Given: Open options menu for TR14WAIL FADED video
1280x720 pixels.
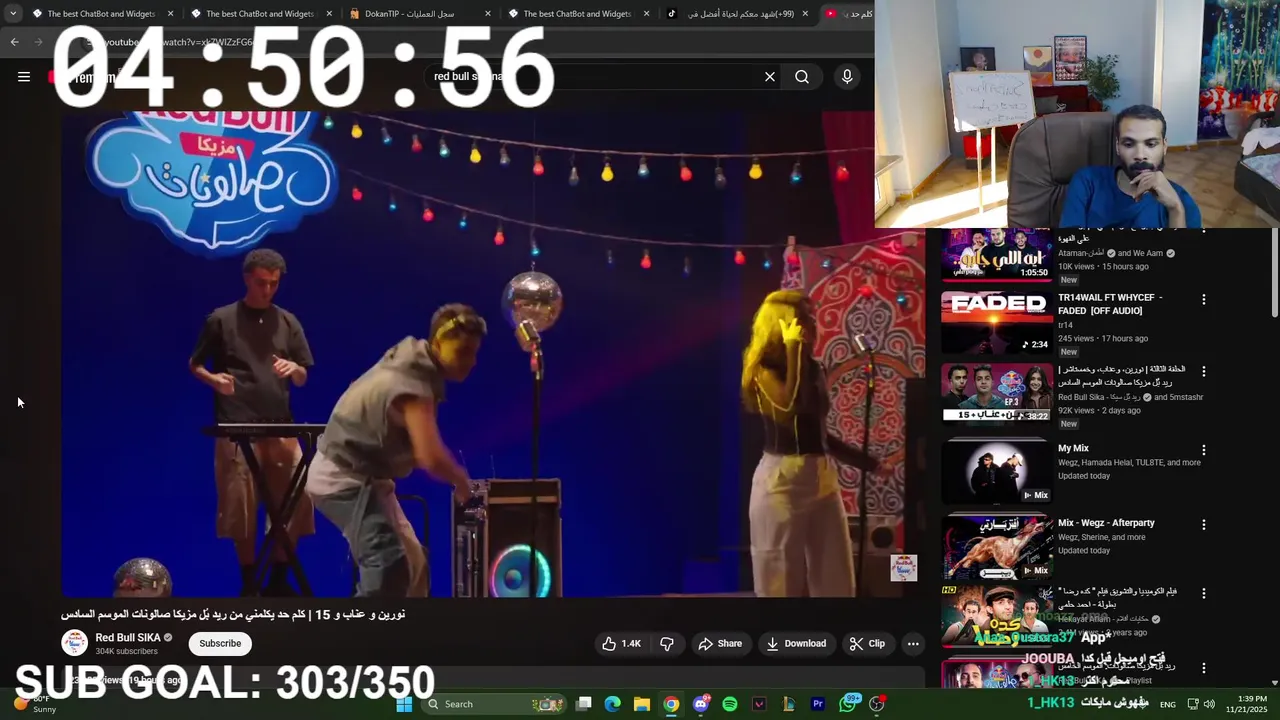Looking at the screenshot, I should 1204,299.
